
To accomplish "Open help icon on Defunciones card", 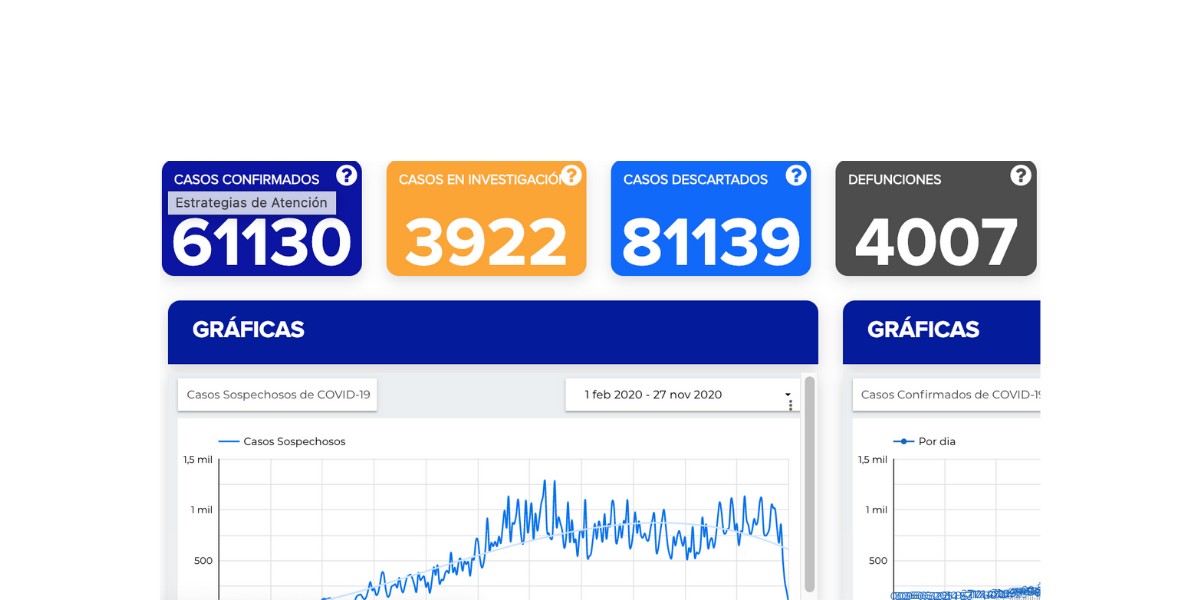I will click(x=1020, y=176).
